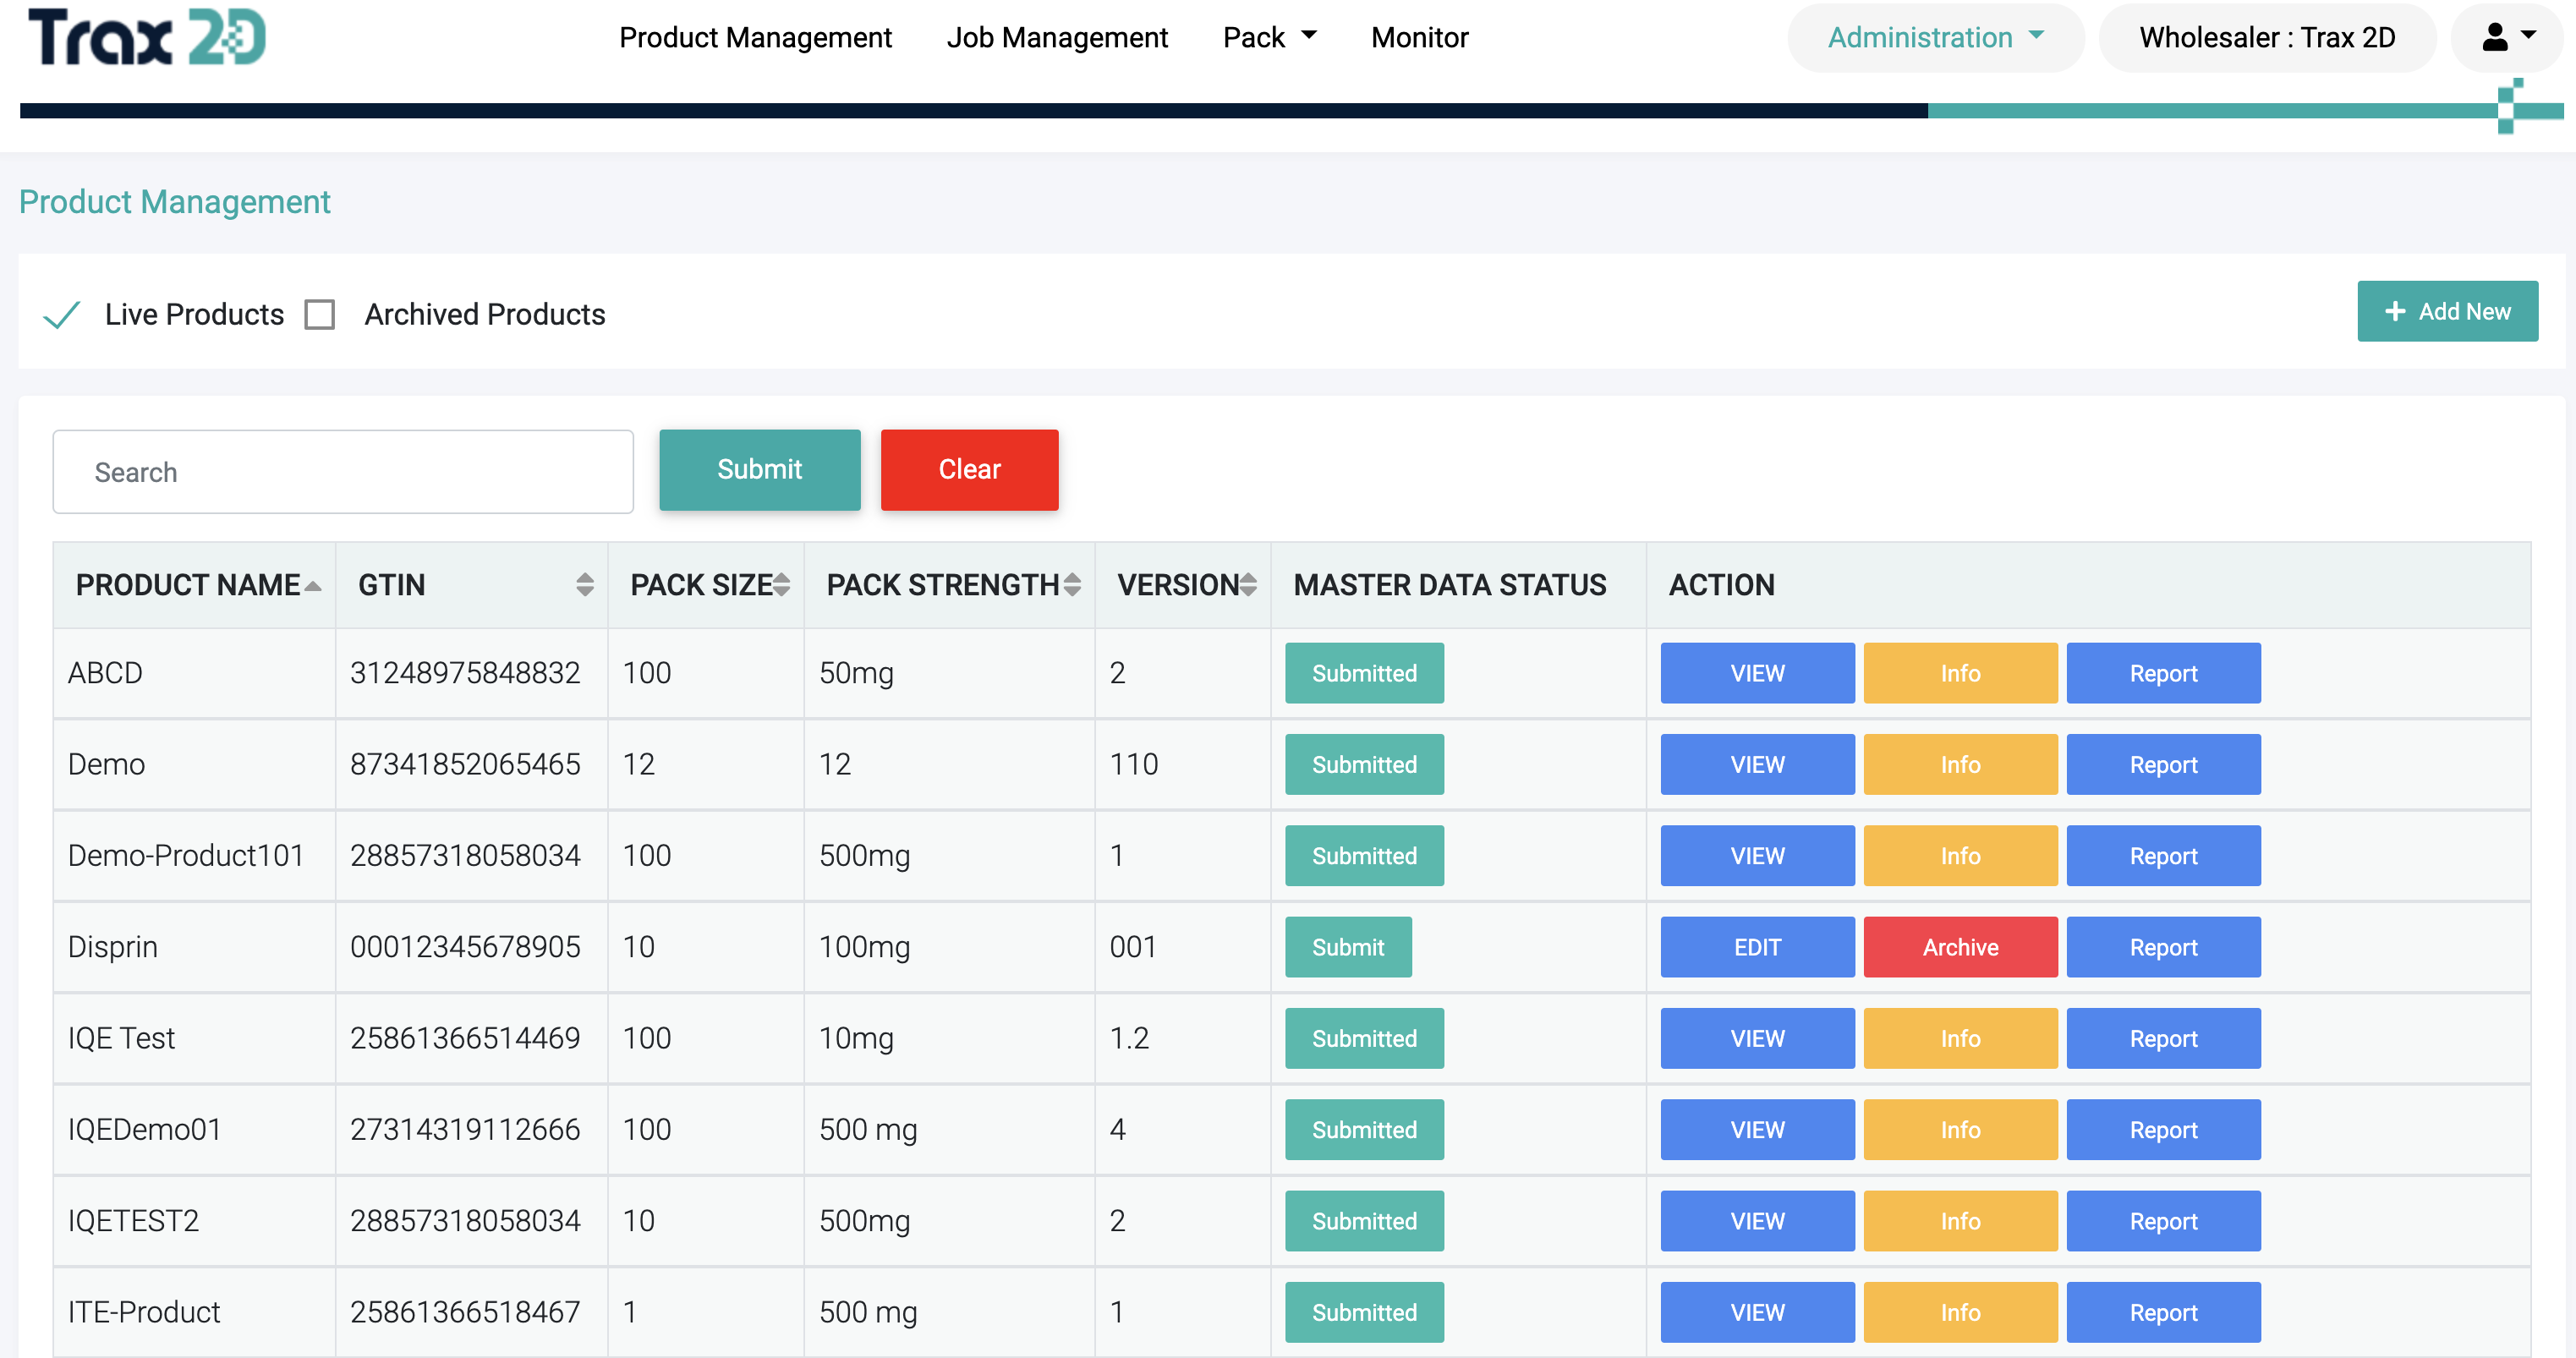Show Info for ITE-Product
This screenshot has width=2576, height=1358.
click(1960, 1312)
